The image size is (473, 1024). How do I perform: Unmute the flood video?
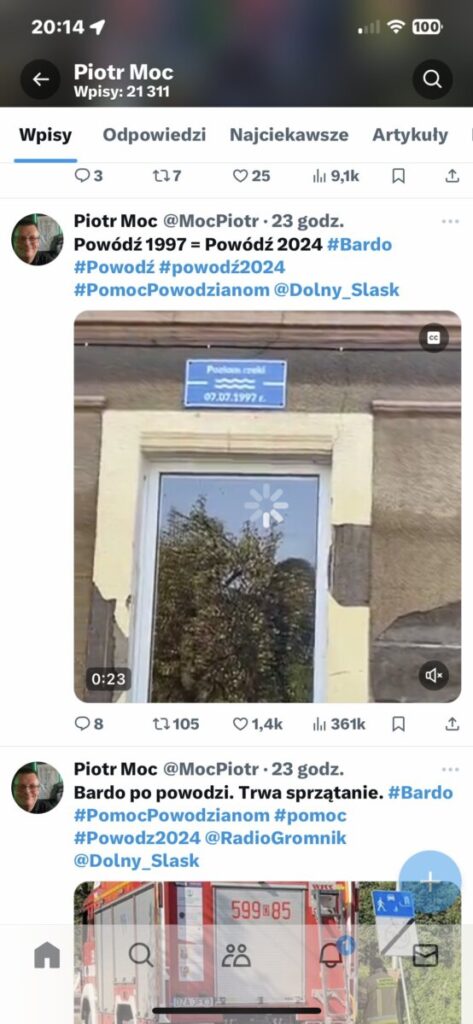pos(434,675)
